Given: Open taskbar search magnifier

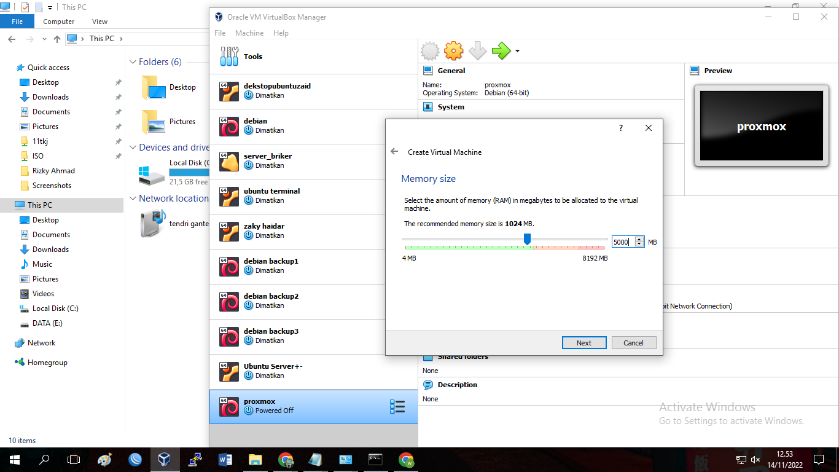Looking at the screenshot, I should 44,460.
